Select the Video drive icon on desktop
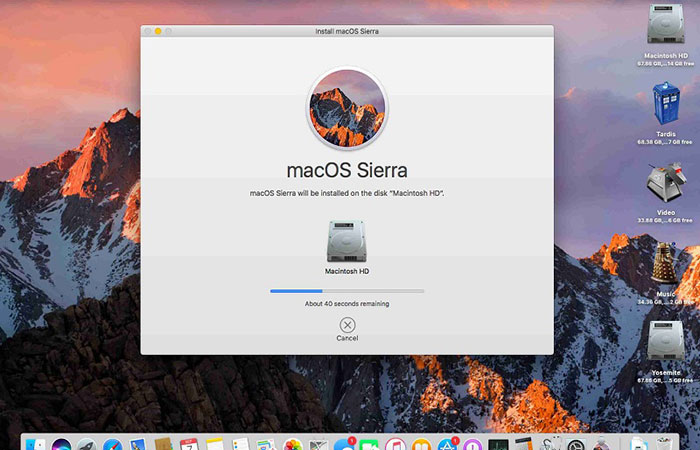 [666, 183]
